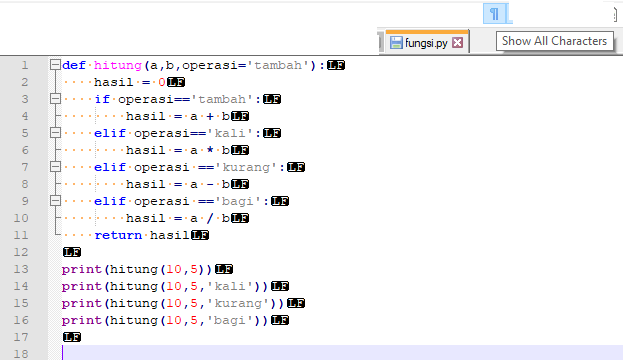The height and width of the screenshot is (360, 623).
Task: Collapse the if operasi=='tambah' block fold marker
Action: tap(55, 99)
